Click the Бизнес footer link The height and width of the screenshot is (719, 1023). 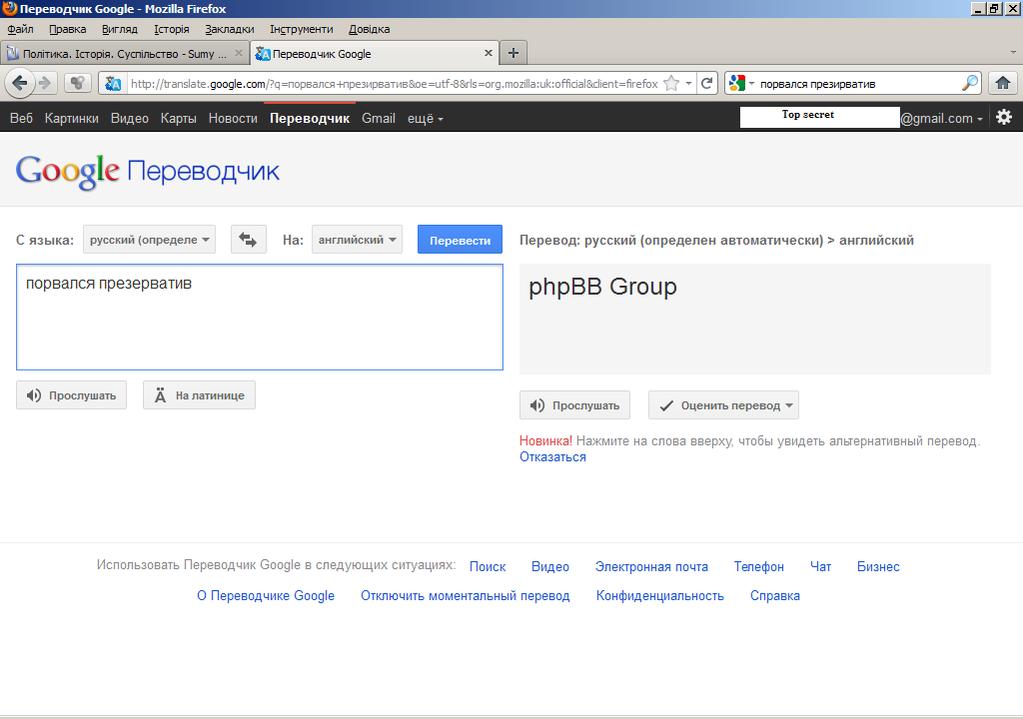878,566
